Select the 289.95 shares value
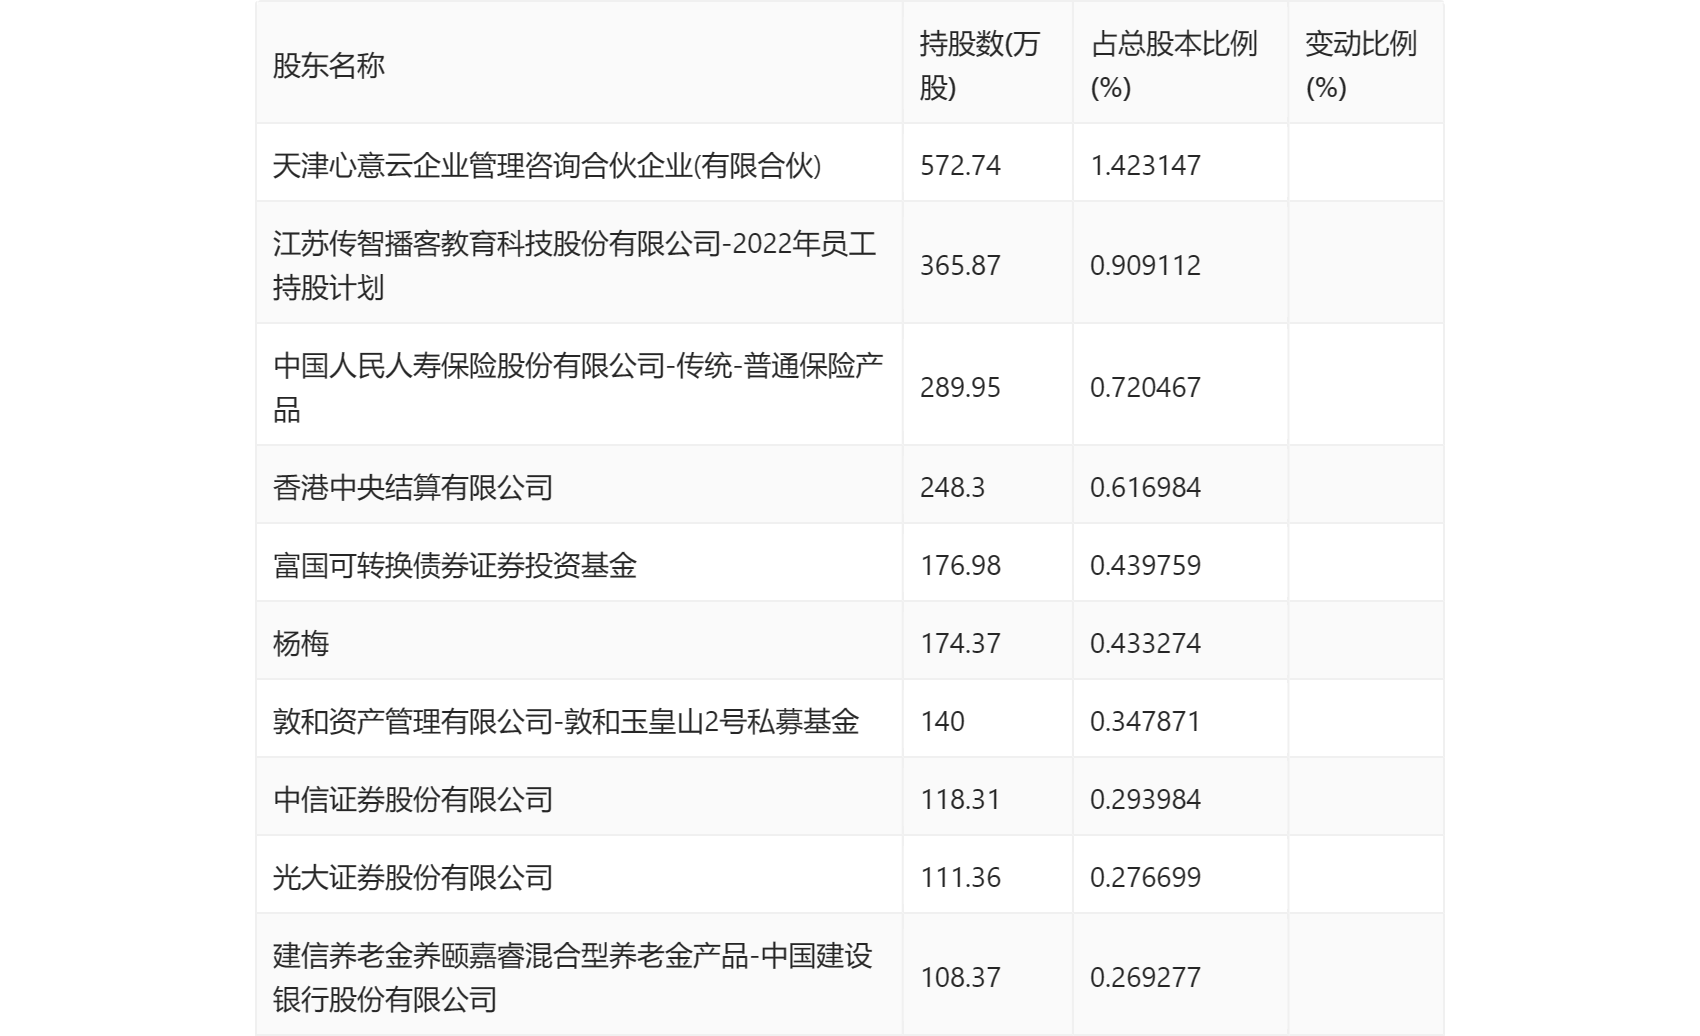The image size is (1700, 1036). pos(960,387)
